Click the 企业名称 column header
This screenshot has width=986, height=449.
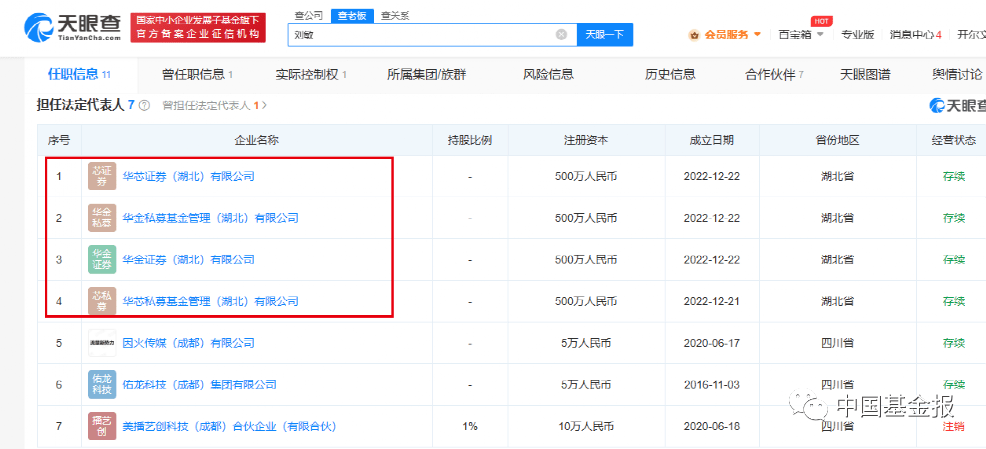[256, 140]
